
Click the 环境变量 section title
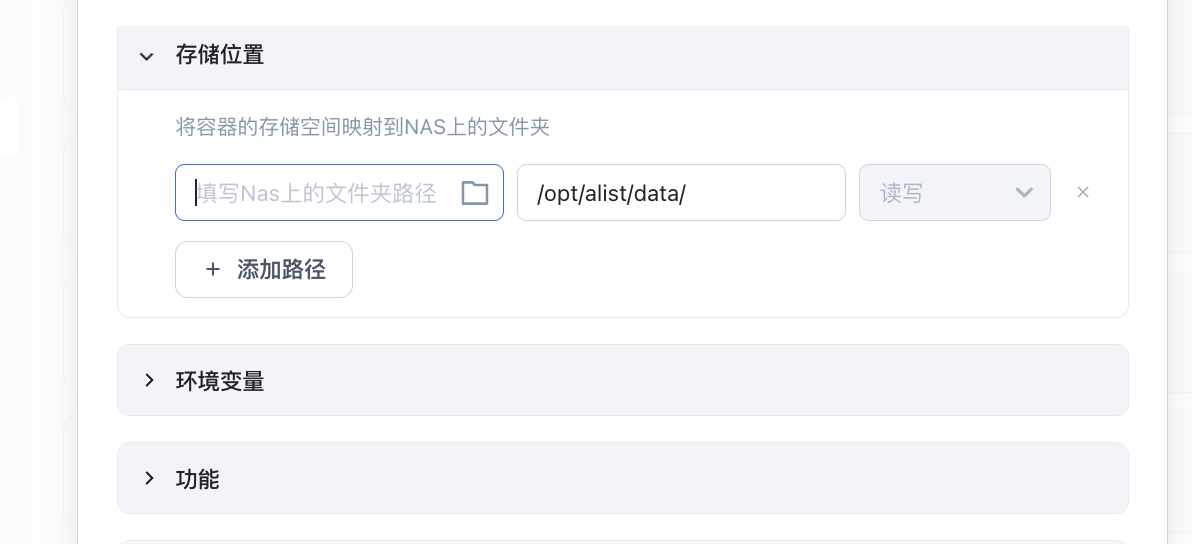(x=220, y=381)
